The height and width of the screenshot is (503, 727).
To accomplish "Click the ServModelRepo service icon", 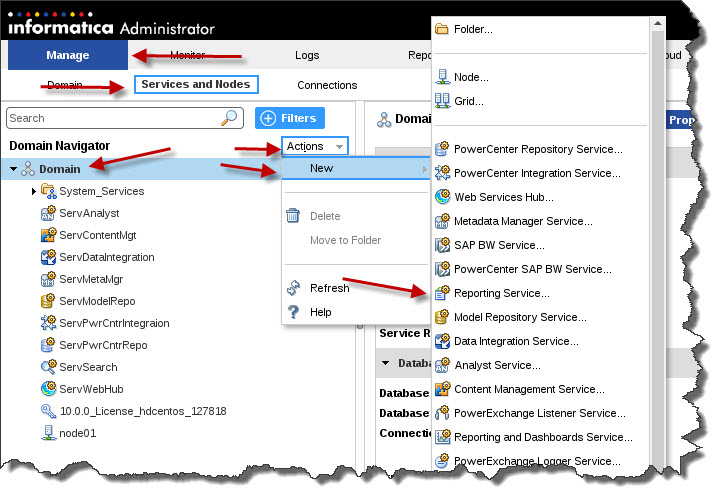I will point(48,301).
